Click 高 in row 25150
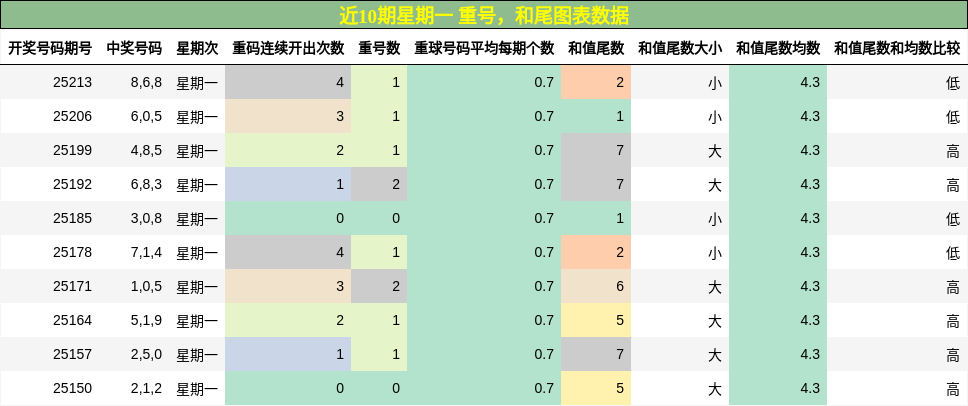The image size is (968, 406). tap(953, 388)
